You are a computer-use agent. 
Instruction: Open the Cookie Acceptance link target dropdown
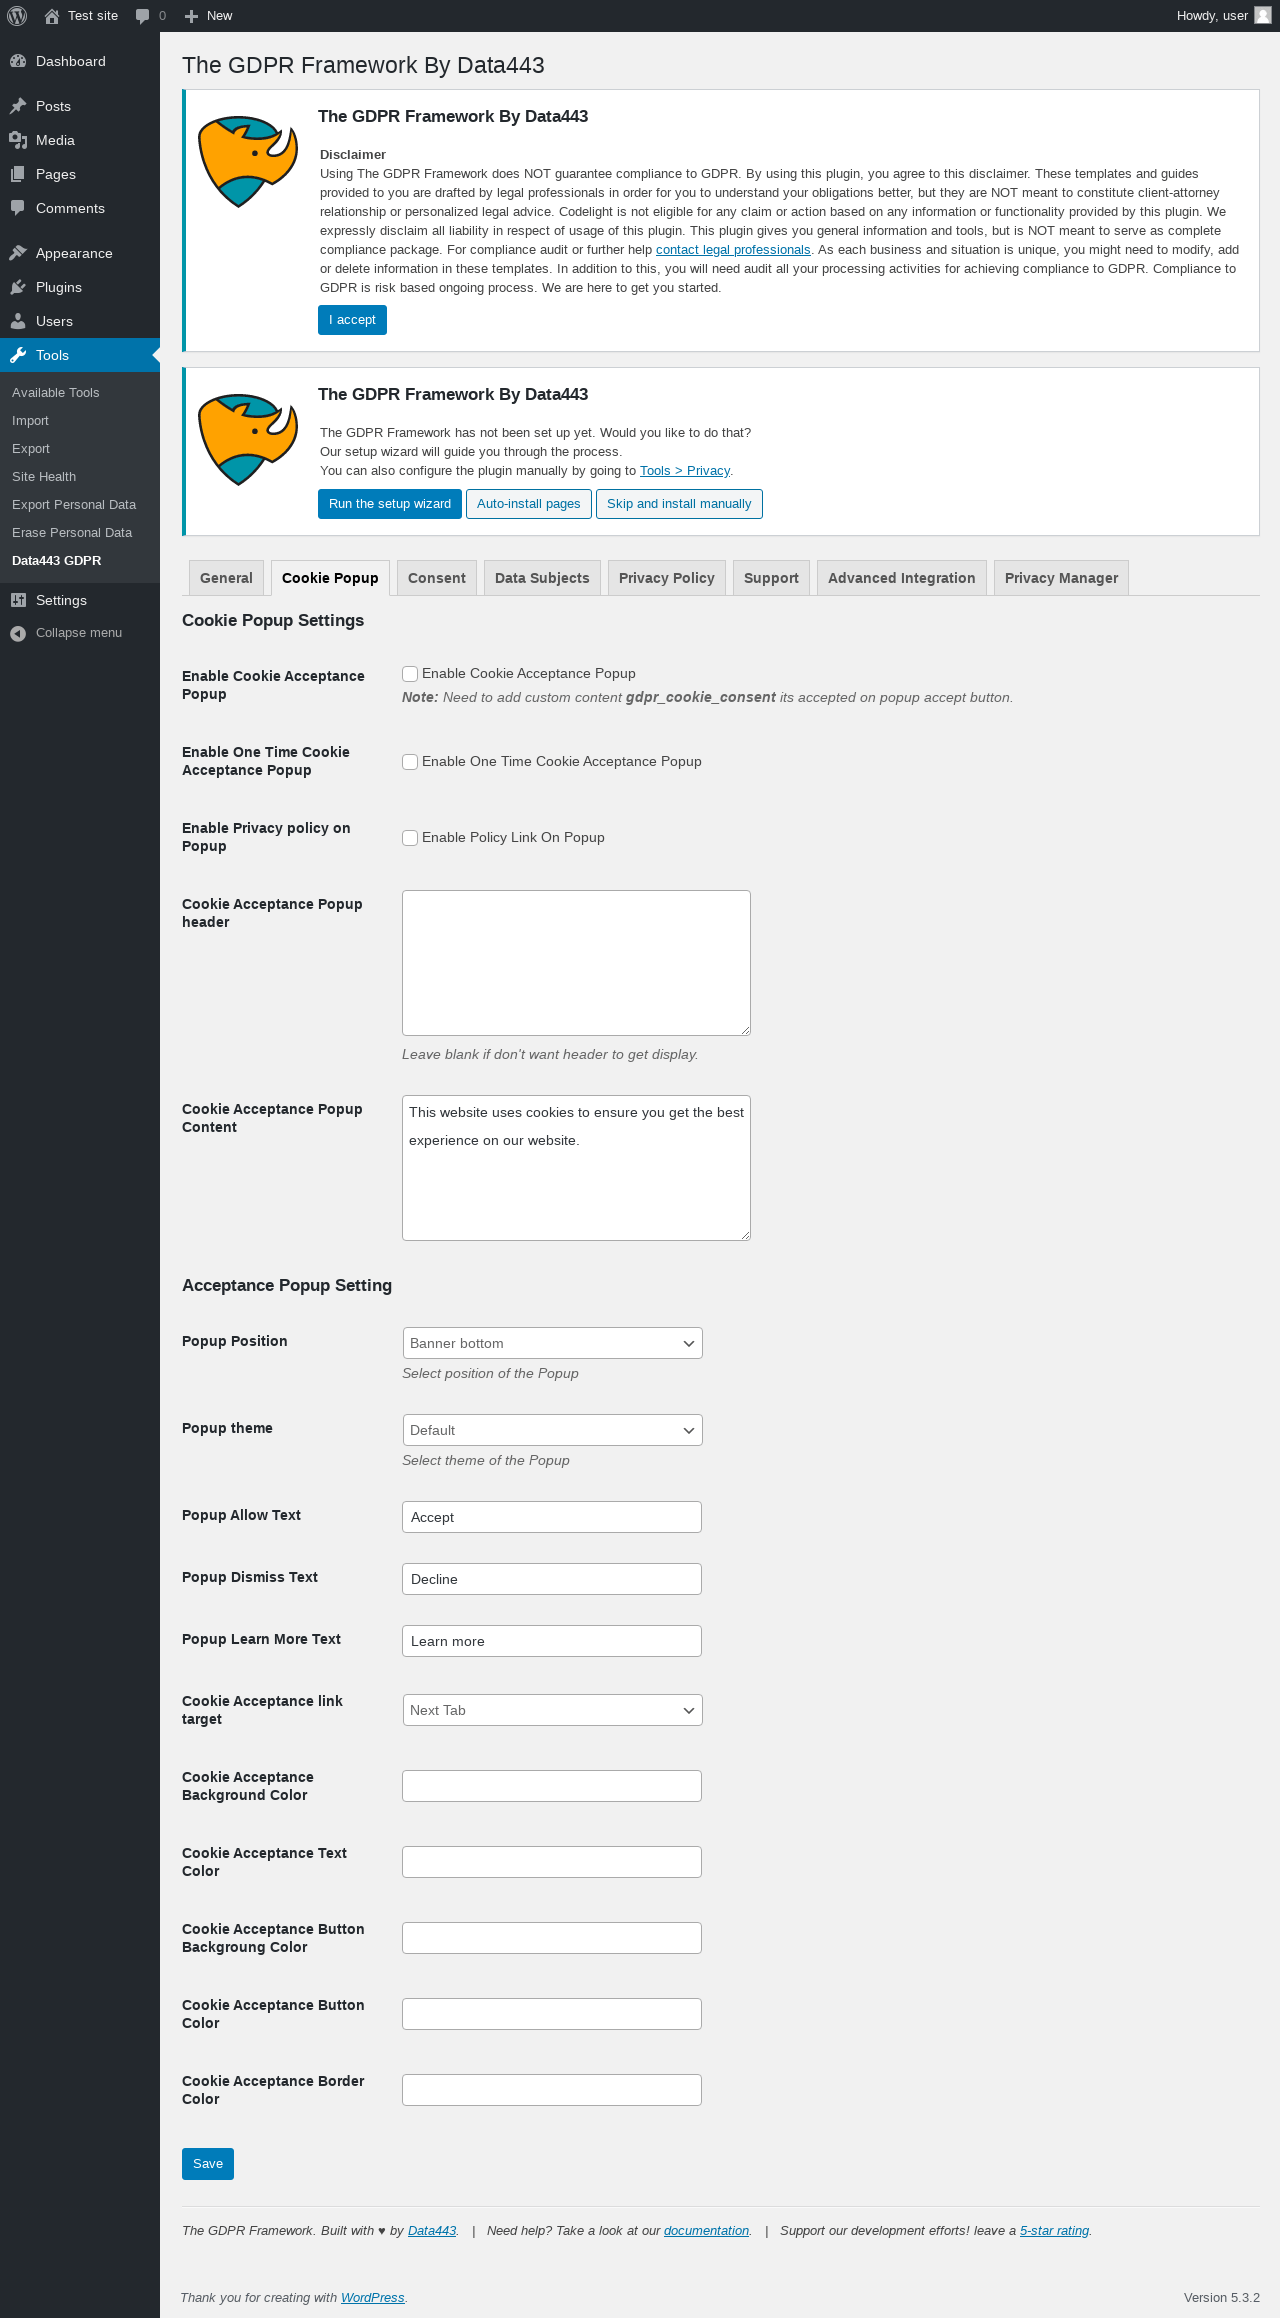pos(552,1710)
